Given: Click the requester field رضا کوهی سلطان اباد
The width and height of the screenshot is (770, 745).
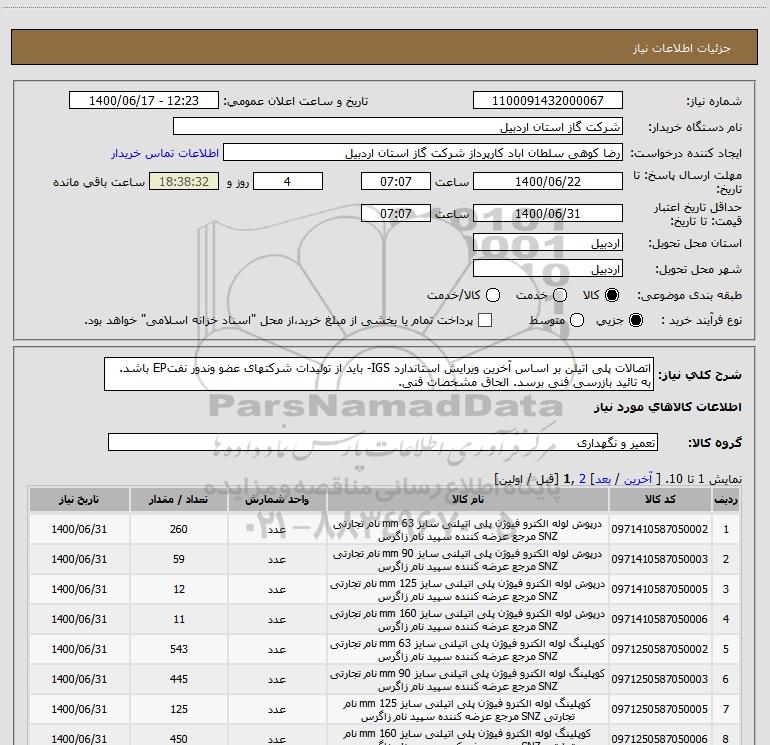Looking at the screenshot, I should pos(423,152).
